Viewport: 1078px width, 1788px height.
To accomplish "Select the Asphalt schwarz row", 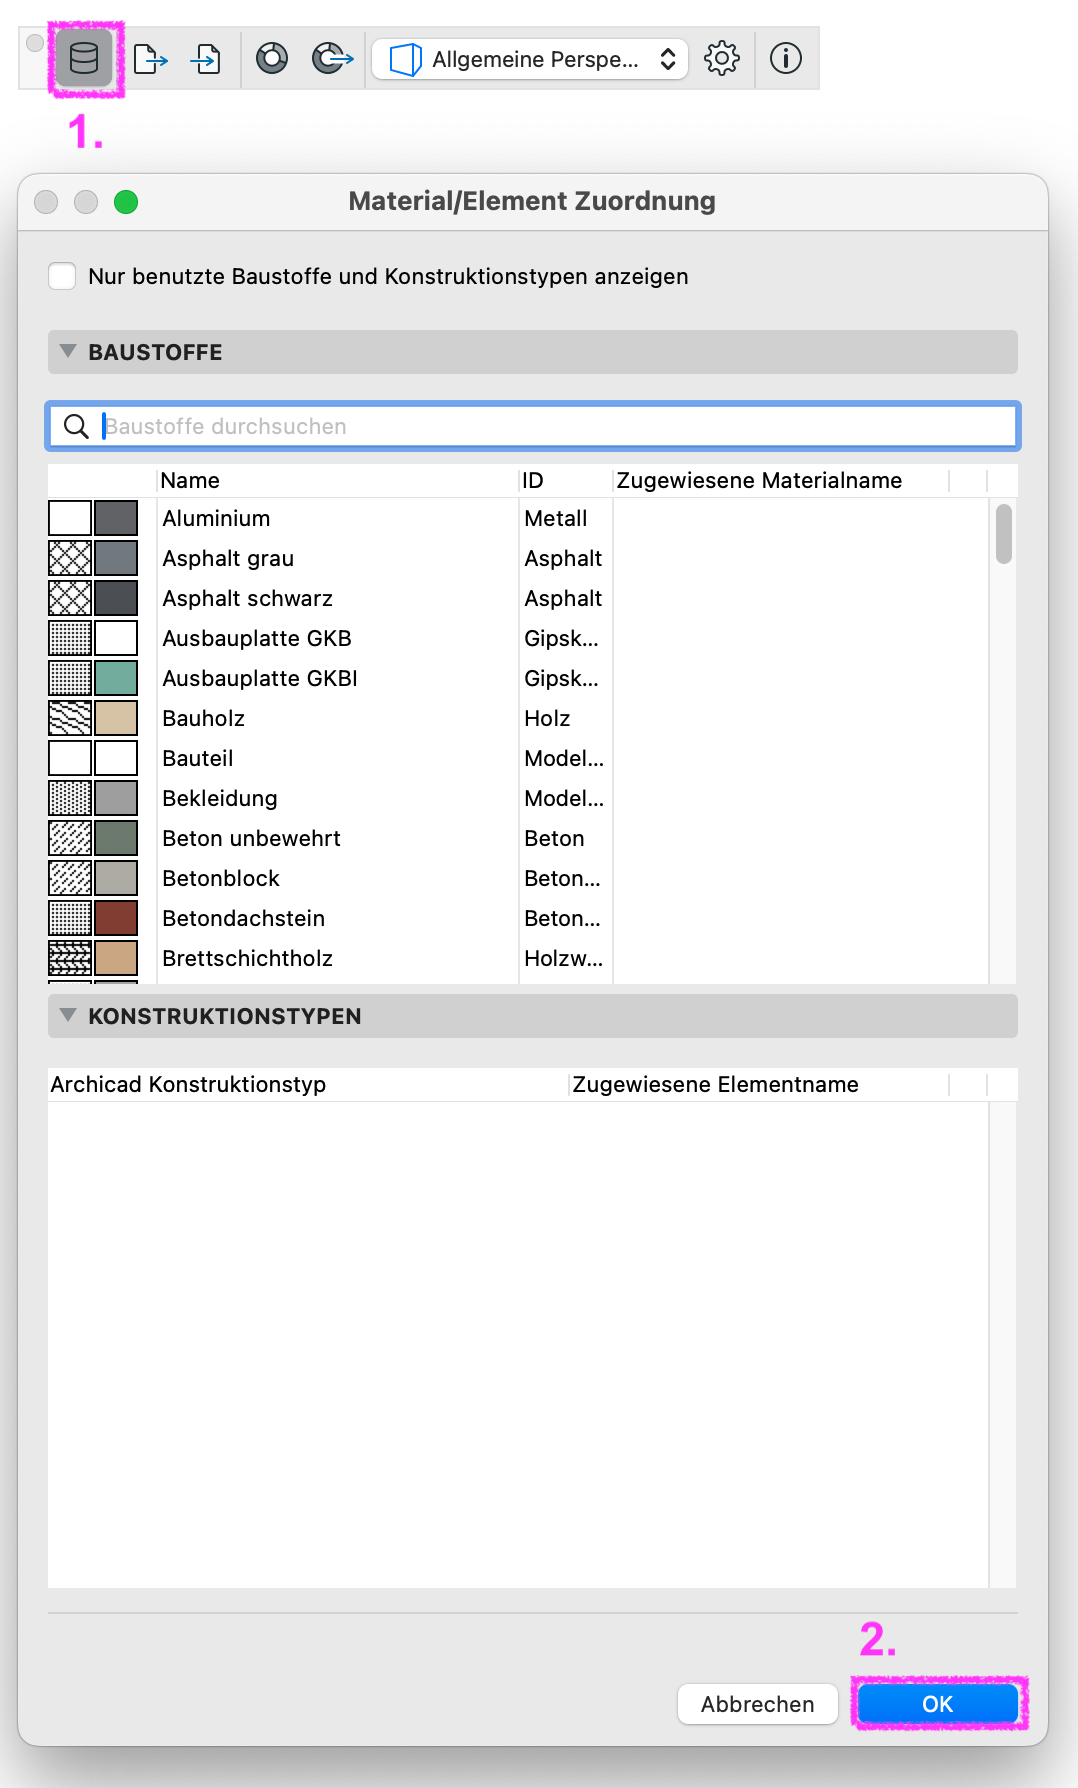I will (x=518, y=599).
